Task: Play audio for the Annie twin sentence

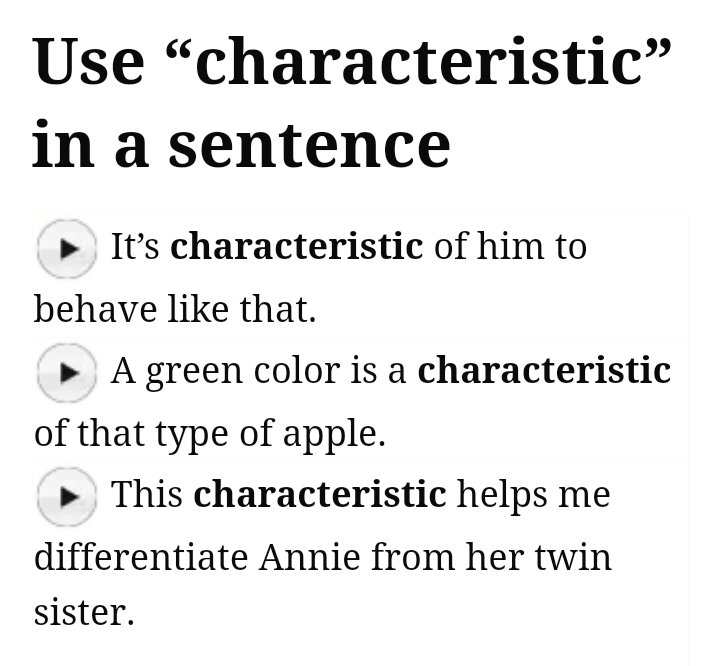Action: tap(66, 496)
